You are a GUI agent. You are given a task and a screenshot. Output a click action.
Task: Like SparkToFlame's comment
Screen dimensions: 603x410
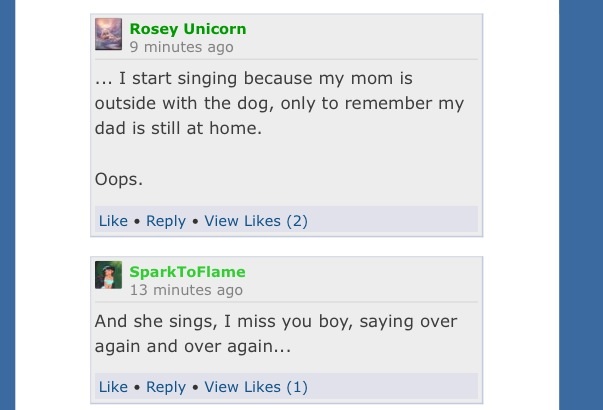[x=113, y=387]
